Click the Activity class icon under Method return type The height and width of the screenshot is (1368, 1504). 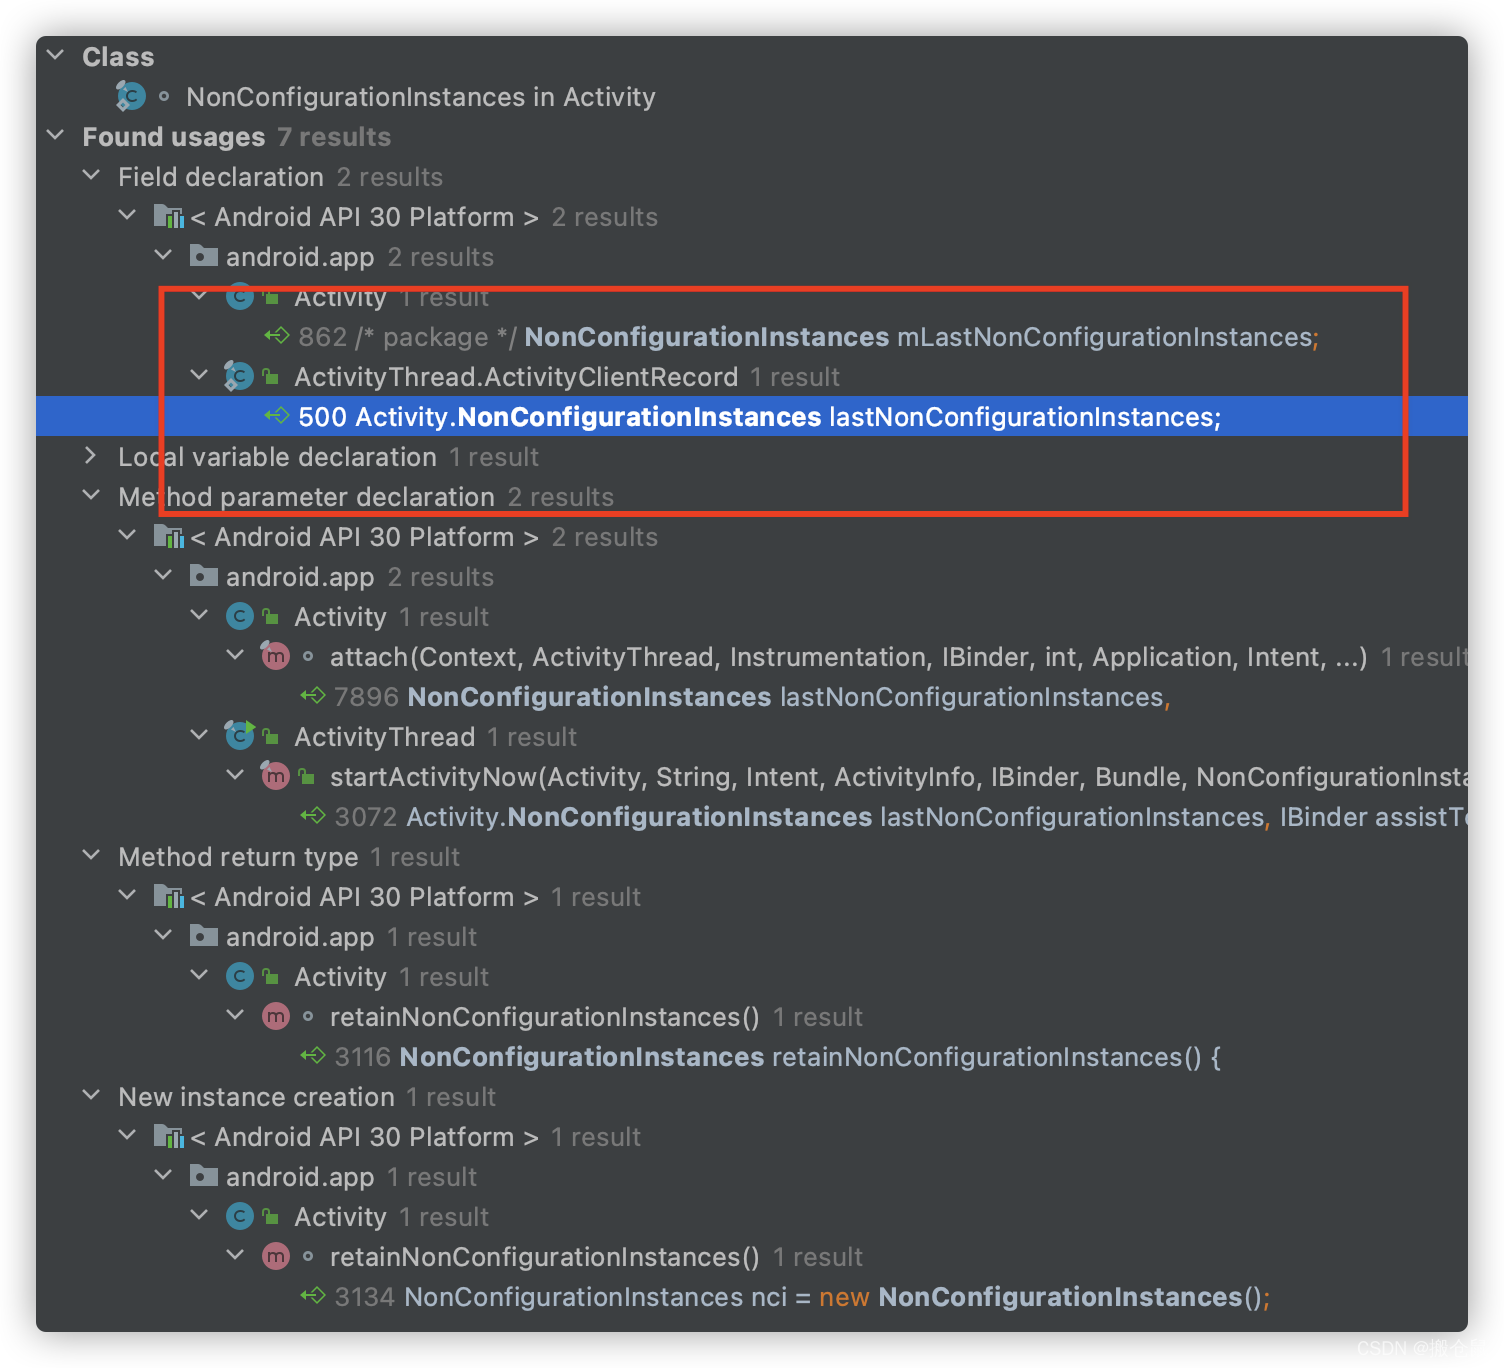240,976
